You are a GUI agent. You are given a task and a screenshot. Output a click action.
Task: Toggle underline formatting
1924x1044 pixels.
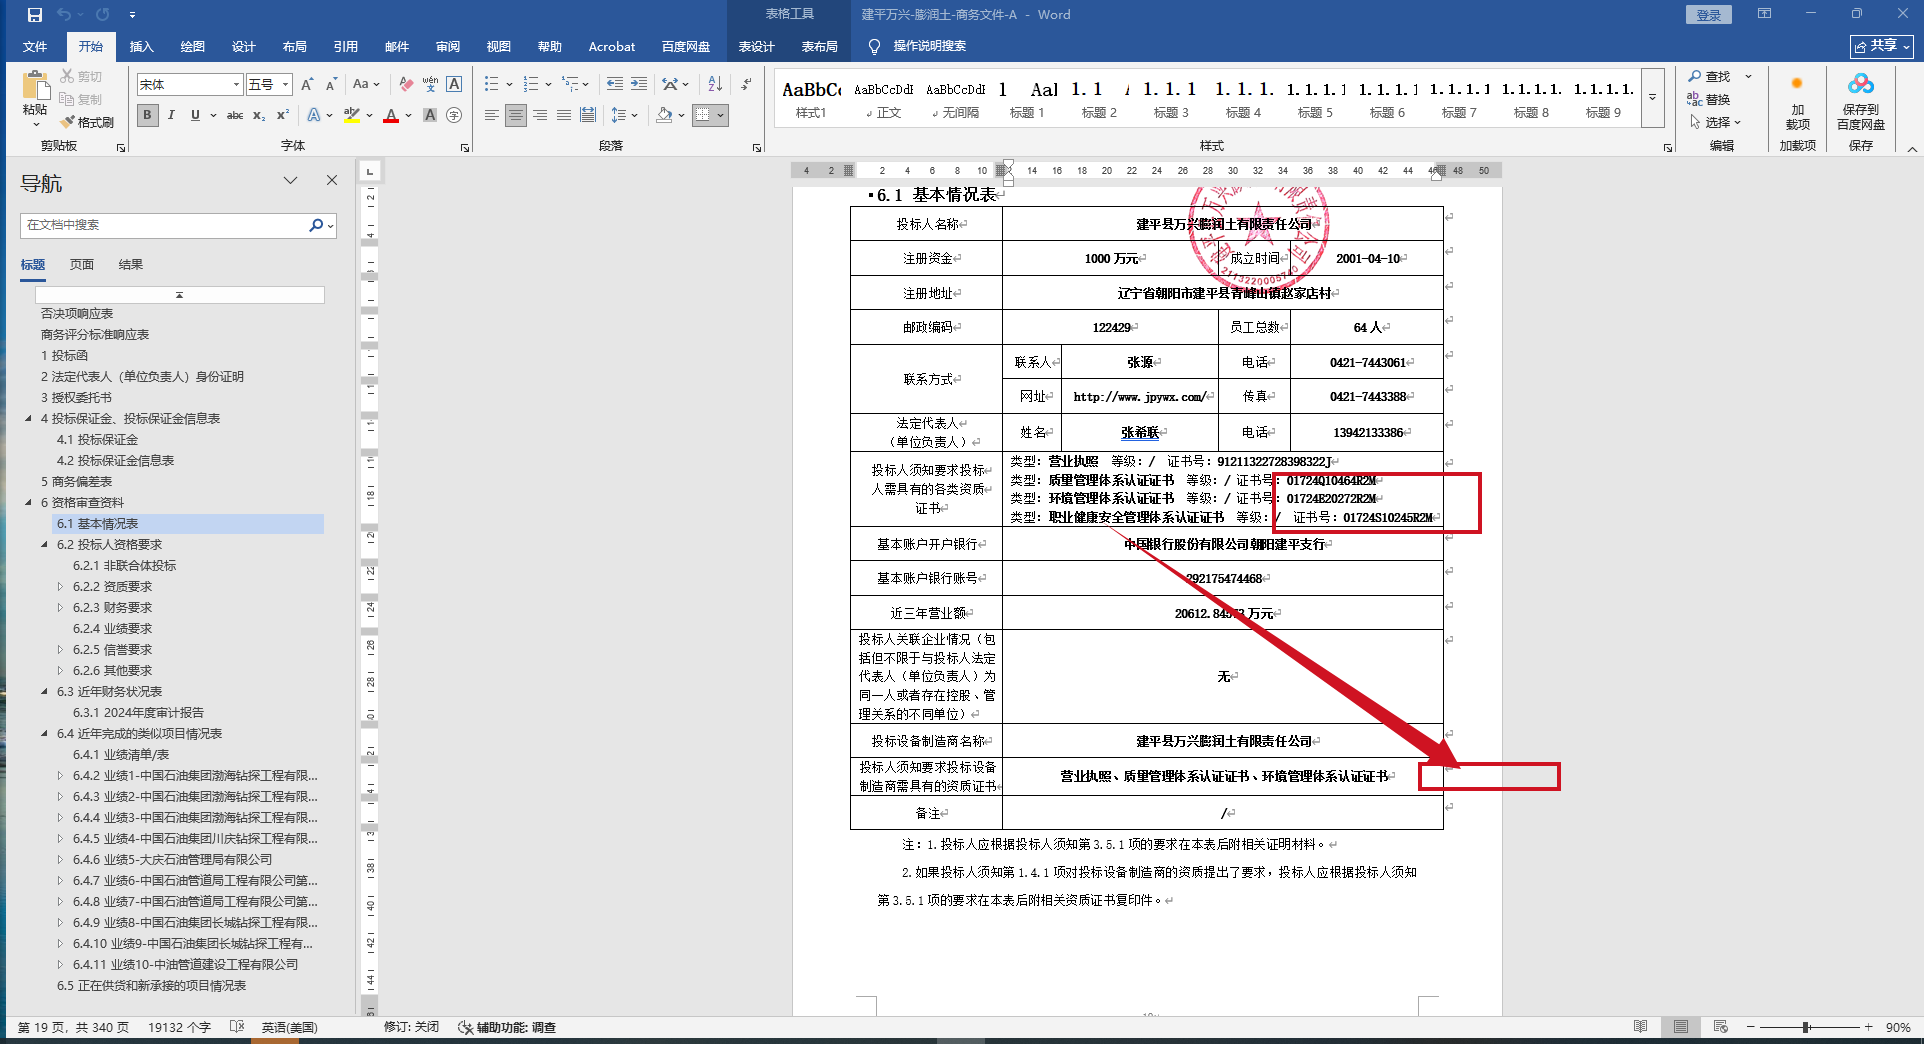click(x=195, y=115)
